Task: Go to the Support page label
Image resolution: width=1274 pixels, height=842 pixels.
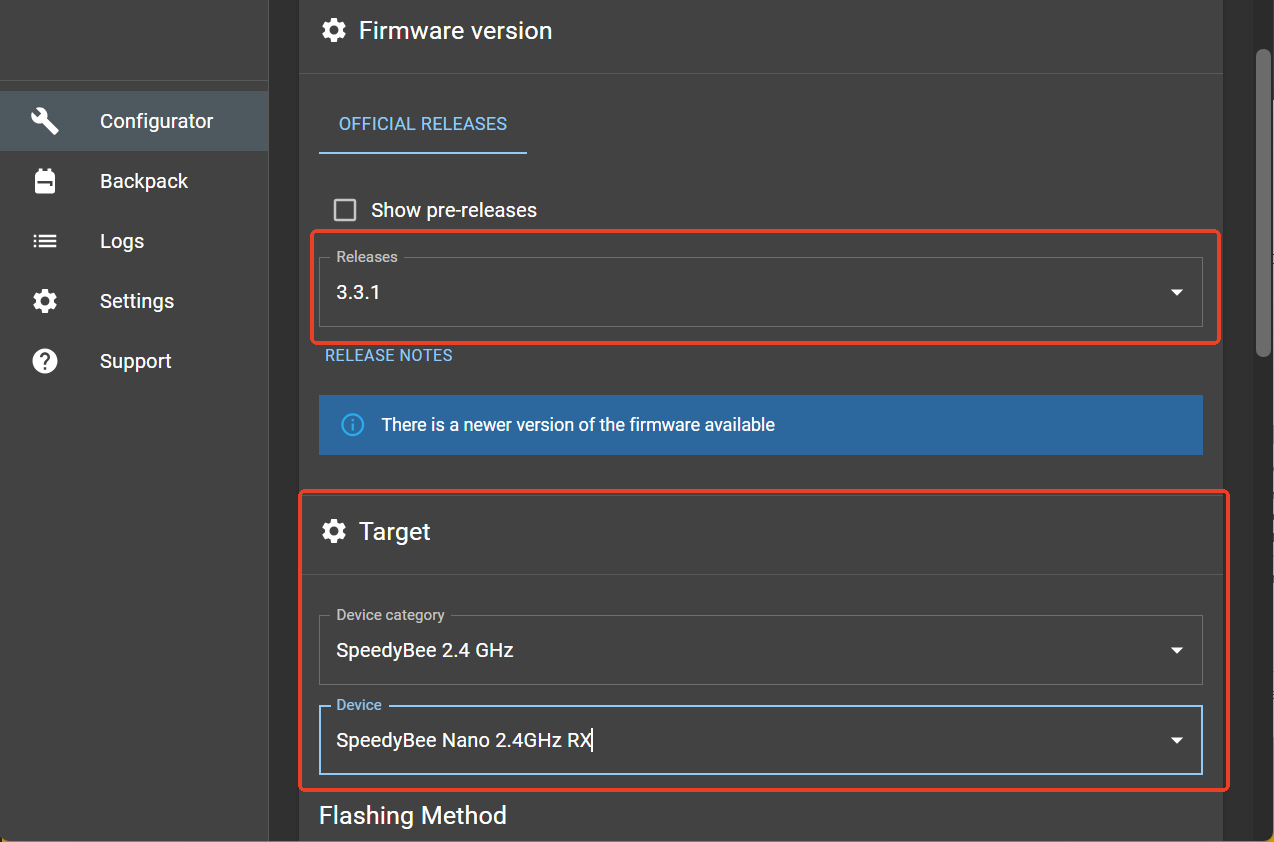Action: 136,361
